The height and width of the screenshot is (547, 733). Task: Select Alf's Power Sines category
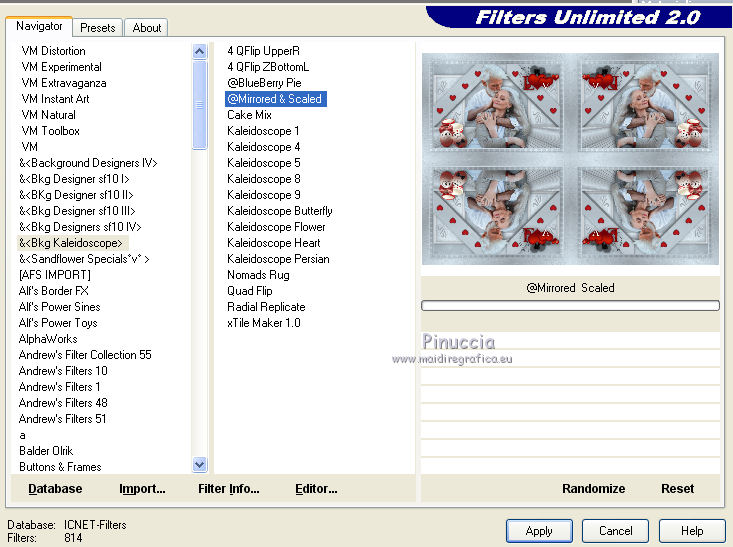59,307
